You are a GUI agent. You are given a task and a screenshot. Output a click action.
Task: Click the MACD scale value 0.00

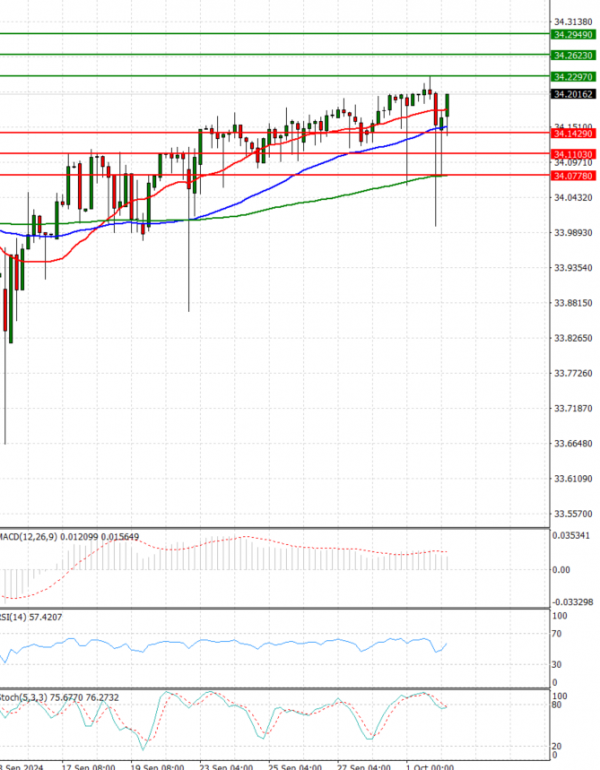(x=561, y=570)
